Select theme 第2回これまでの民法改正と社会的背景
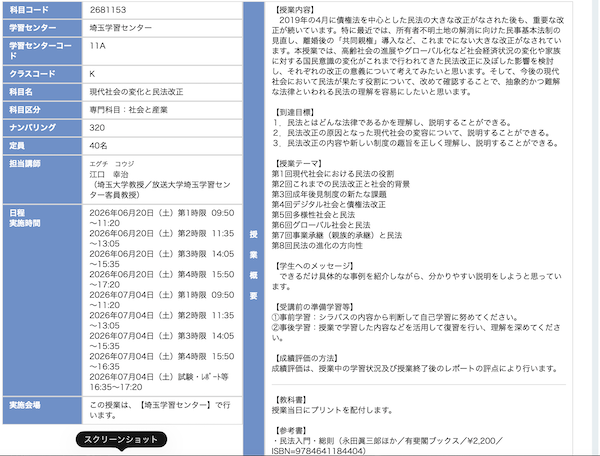Image resolution: width=600 pixels, height=456 pixels. point(341,184)
